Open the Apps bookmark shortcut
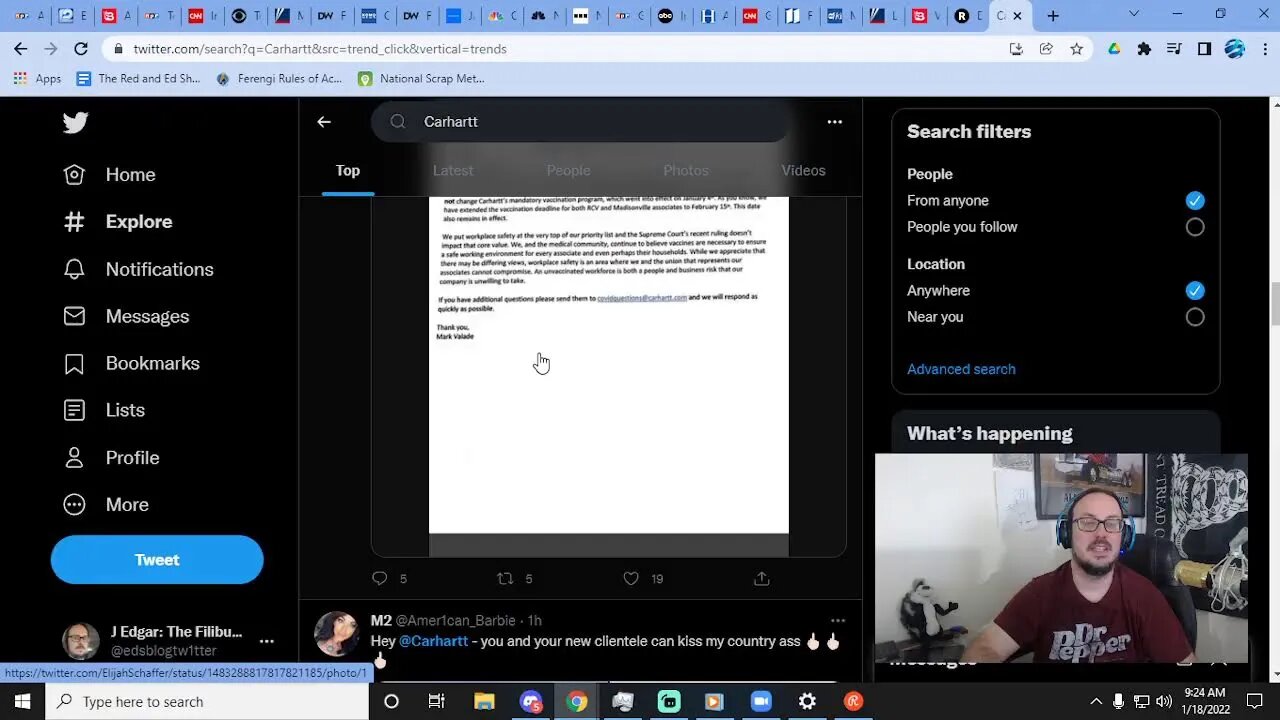Viewport: 1280px width, 720px height. pyautogui.click(x=37, y=78)
